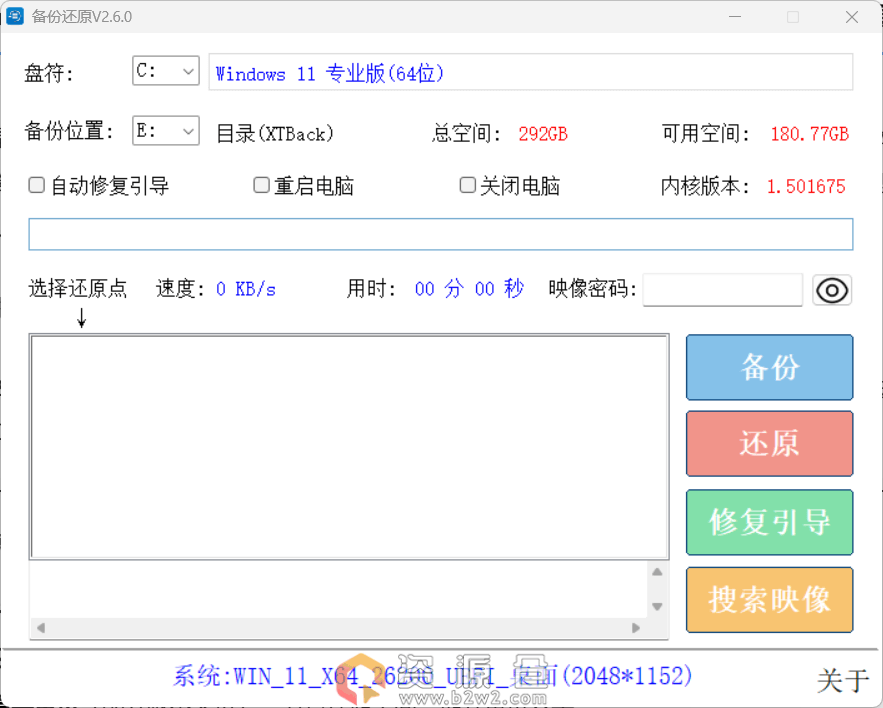
Task: Click the left scroll arrow of horizontal scrollbar
Action: point(41,628)
